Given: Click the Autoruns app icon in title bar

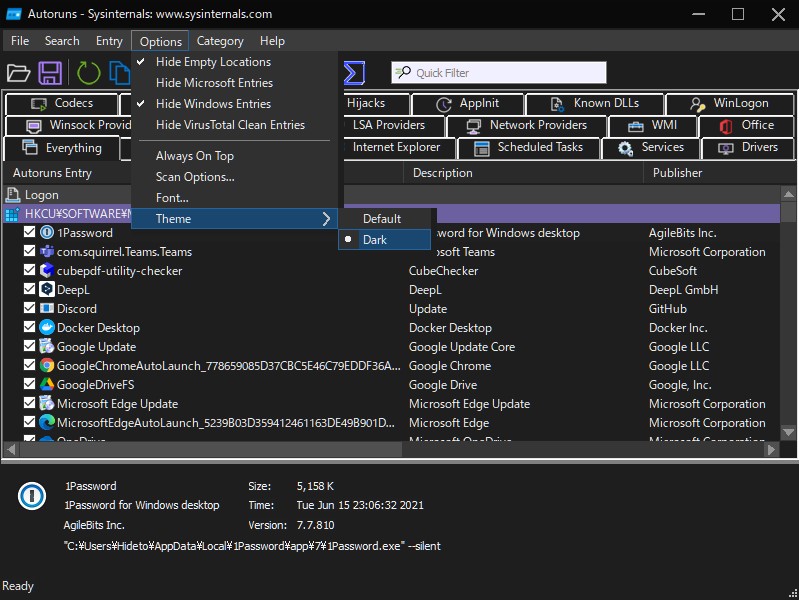Looking at the screenshot, I should click(x=14, y=14).
